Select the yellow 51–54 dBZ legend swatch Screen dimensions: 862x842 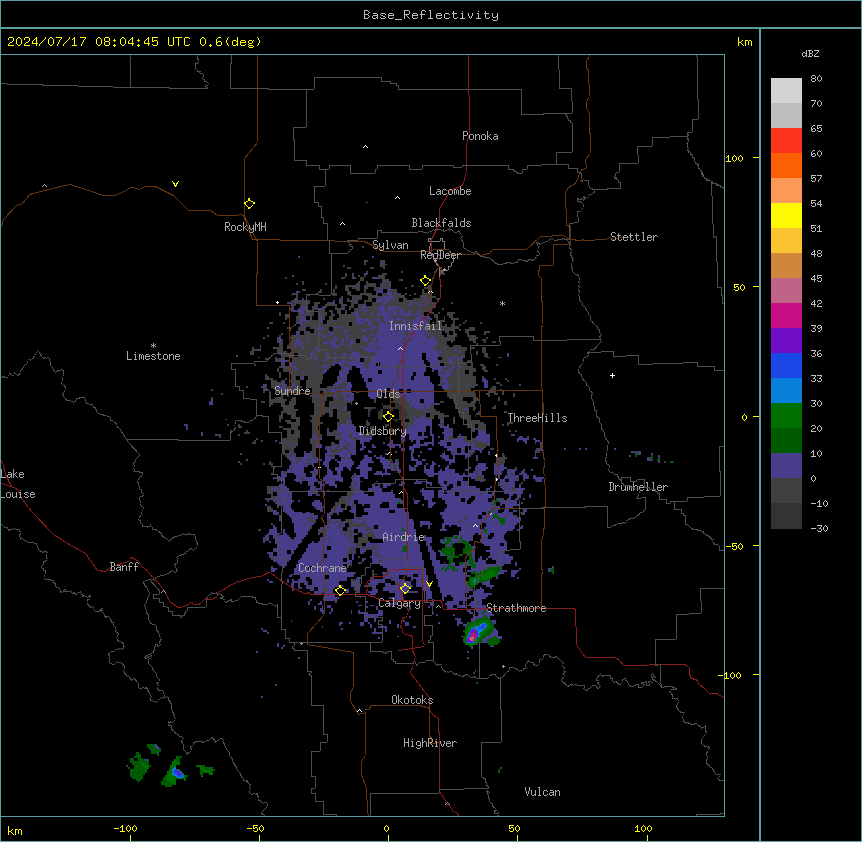(786, 215)
